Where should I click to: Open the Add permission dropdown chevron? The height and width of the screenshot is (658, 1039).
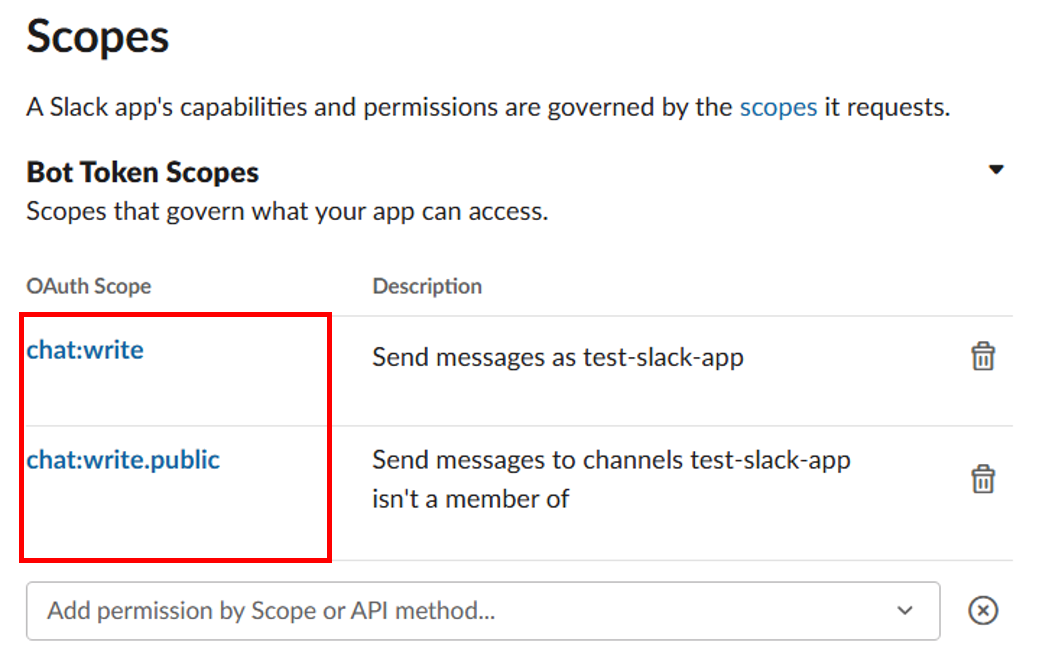pos(905,610)
